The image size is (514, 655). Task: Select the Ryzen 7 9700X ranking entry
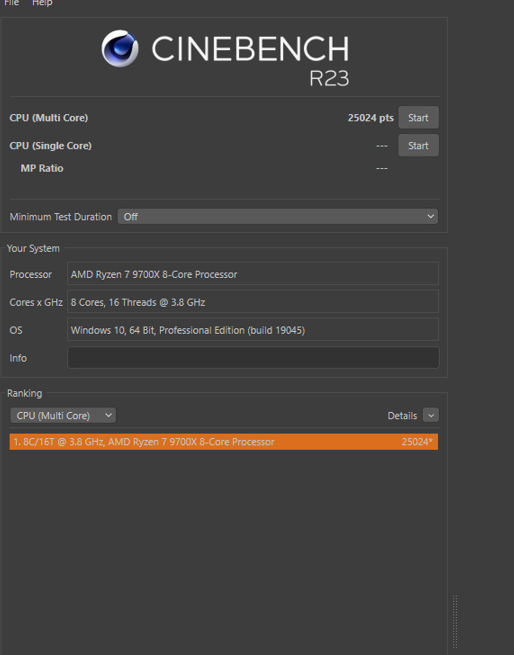pos(224,442)
